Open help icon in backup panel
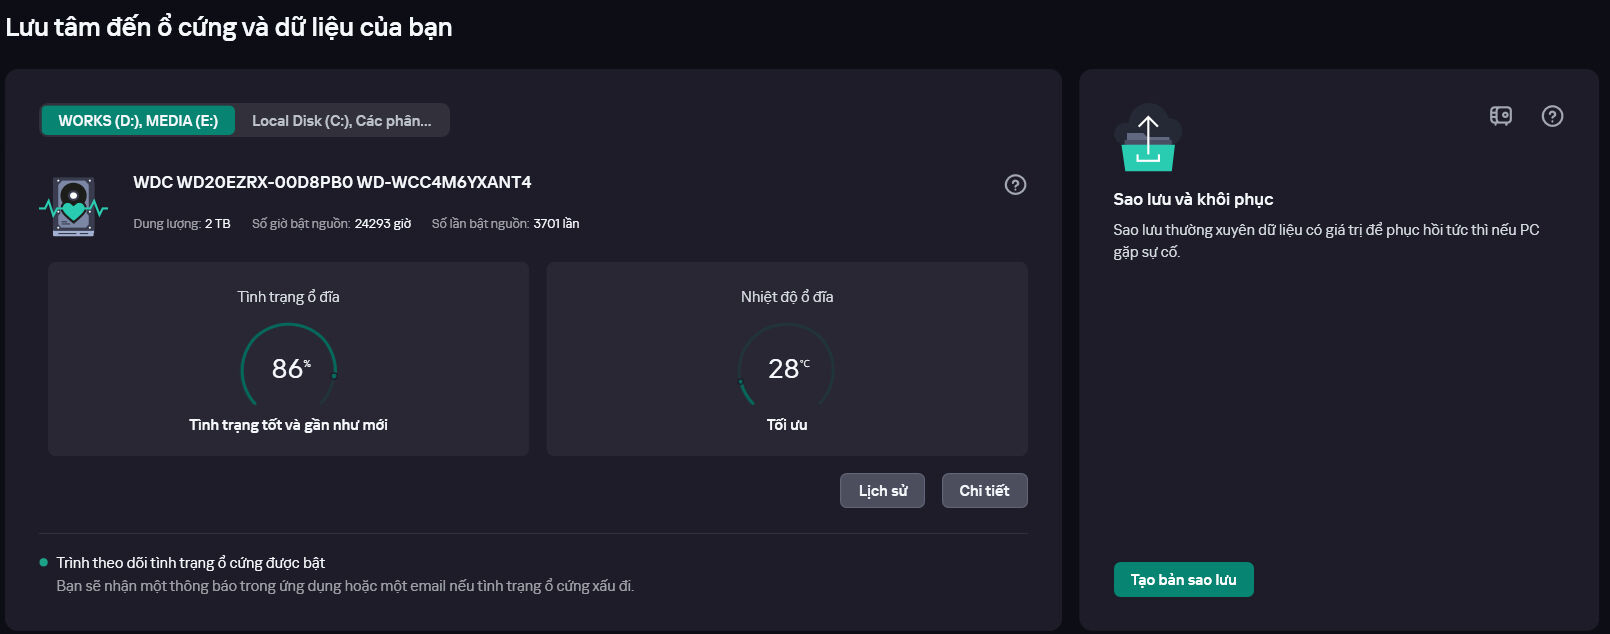1610x634 pixels. [1552, 116]
